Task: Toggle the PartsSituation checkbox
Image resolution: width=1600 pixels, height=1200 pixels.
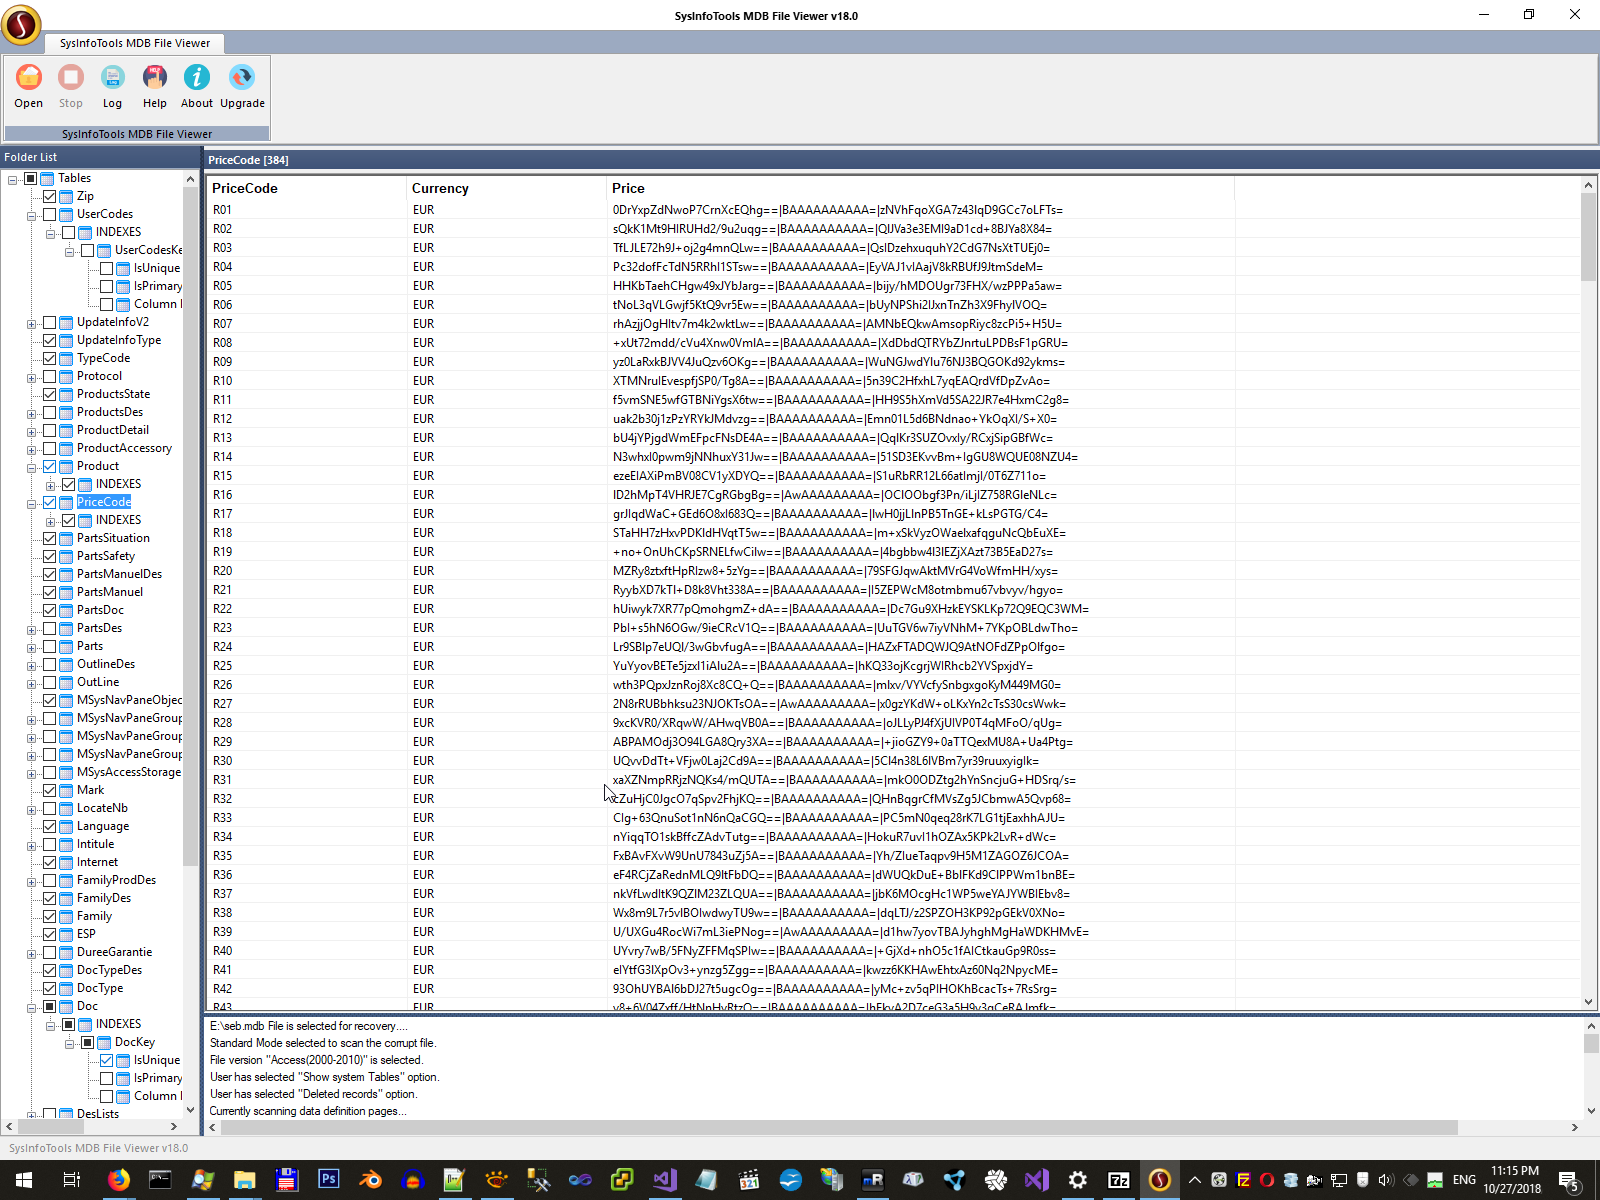Action: [x=49, y=538]
